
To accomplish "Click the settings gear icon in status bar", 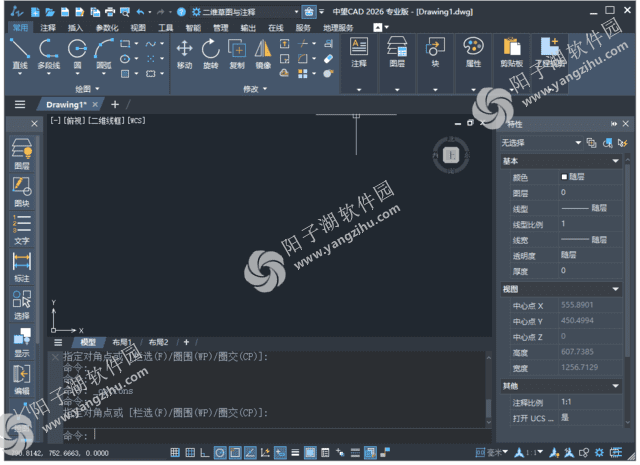I will click(x=599, y=452).
